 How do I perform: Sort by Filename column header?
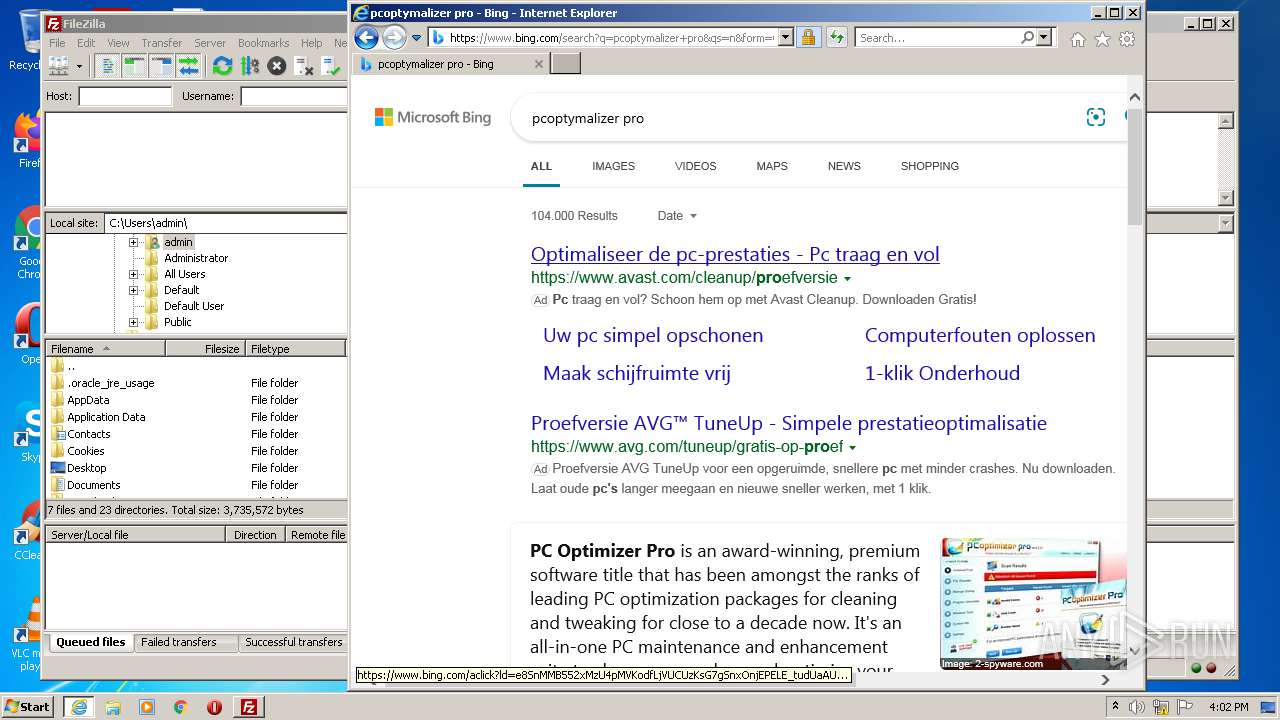pos(105,349)
